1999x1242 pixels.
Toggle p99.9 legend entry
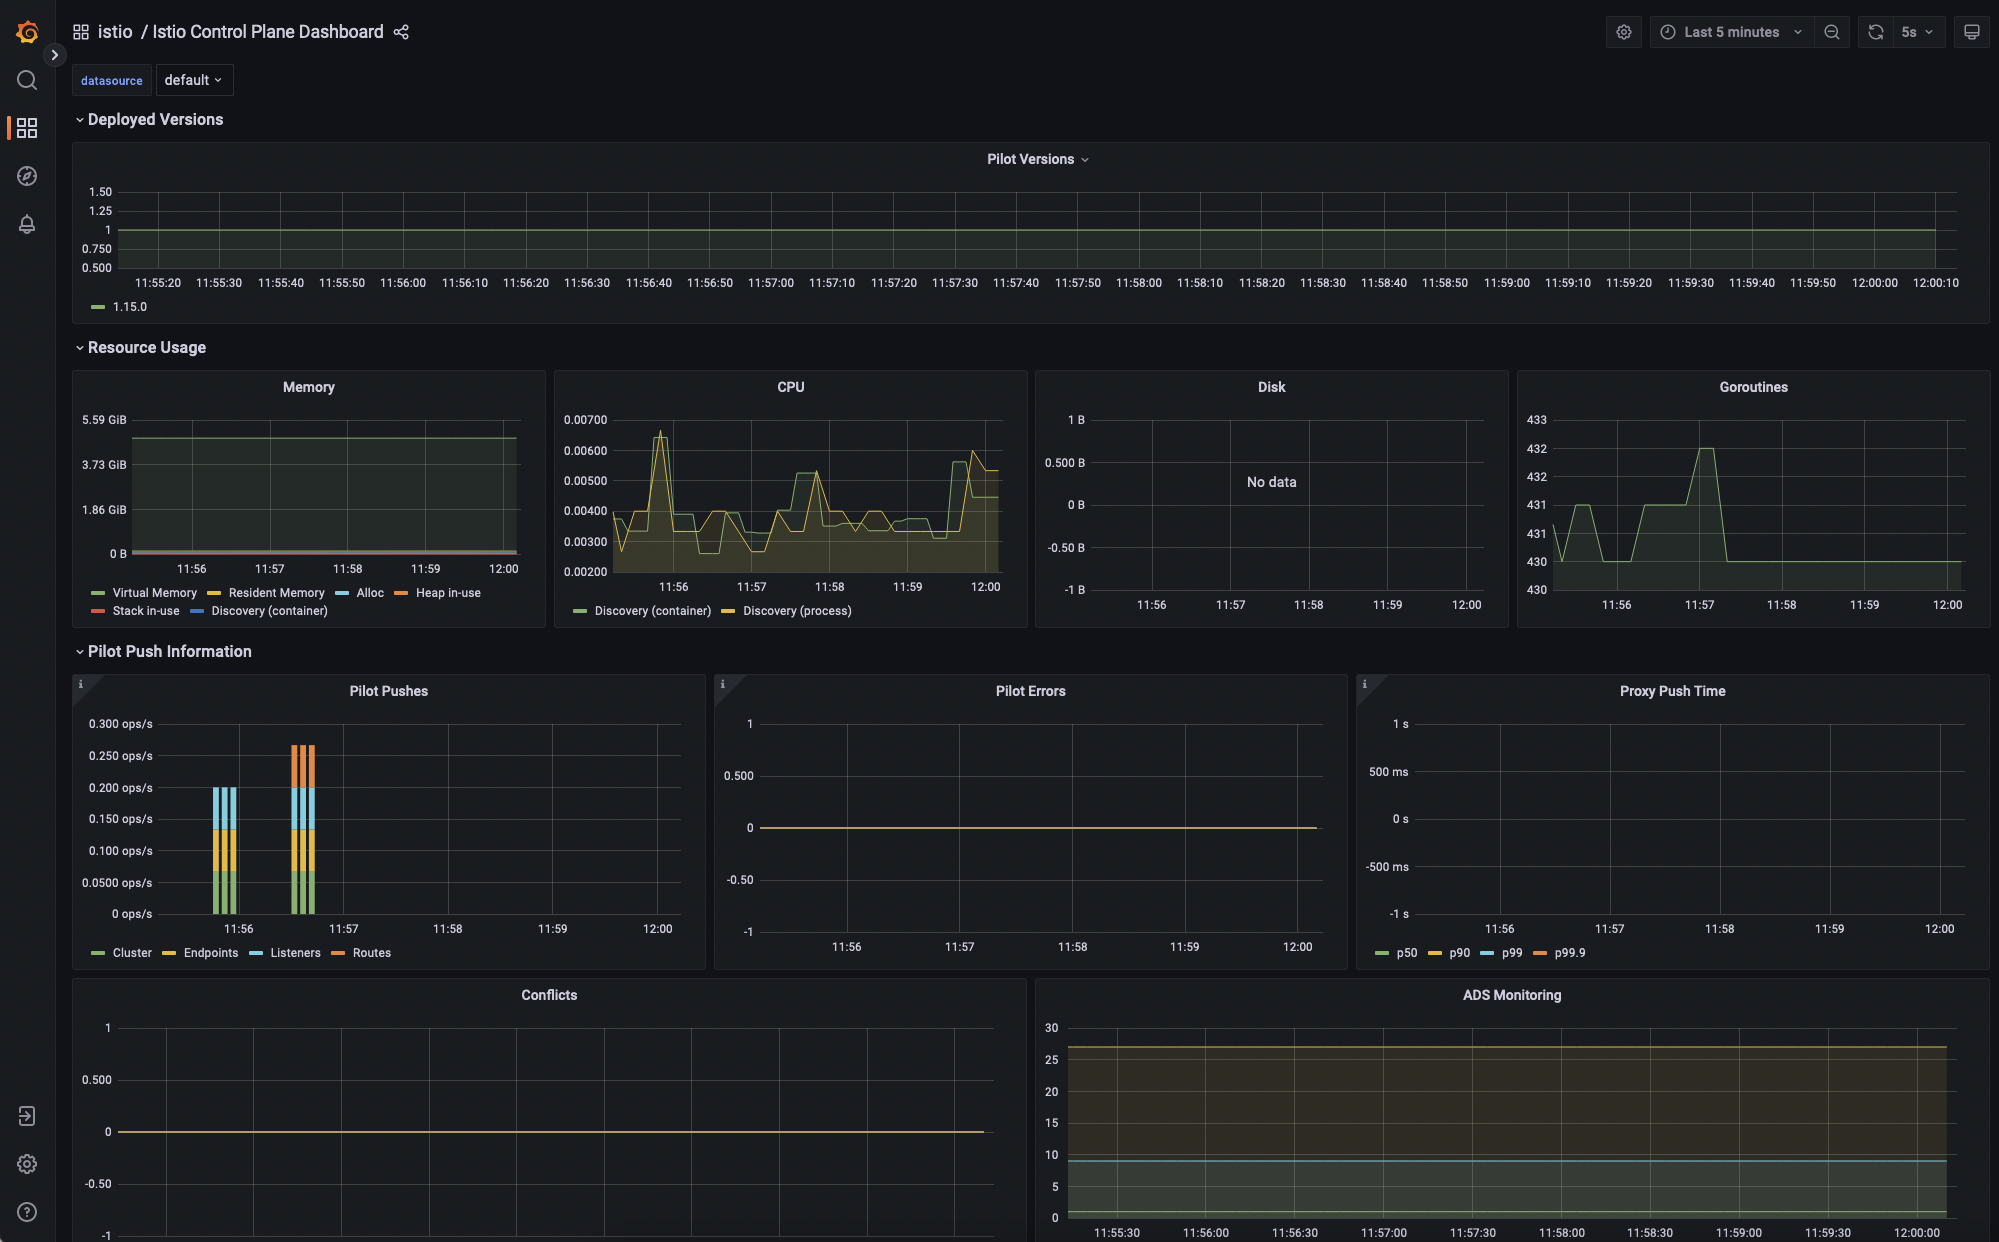pos(1570,953)
